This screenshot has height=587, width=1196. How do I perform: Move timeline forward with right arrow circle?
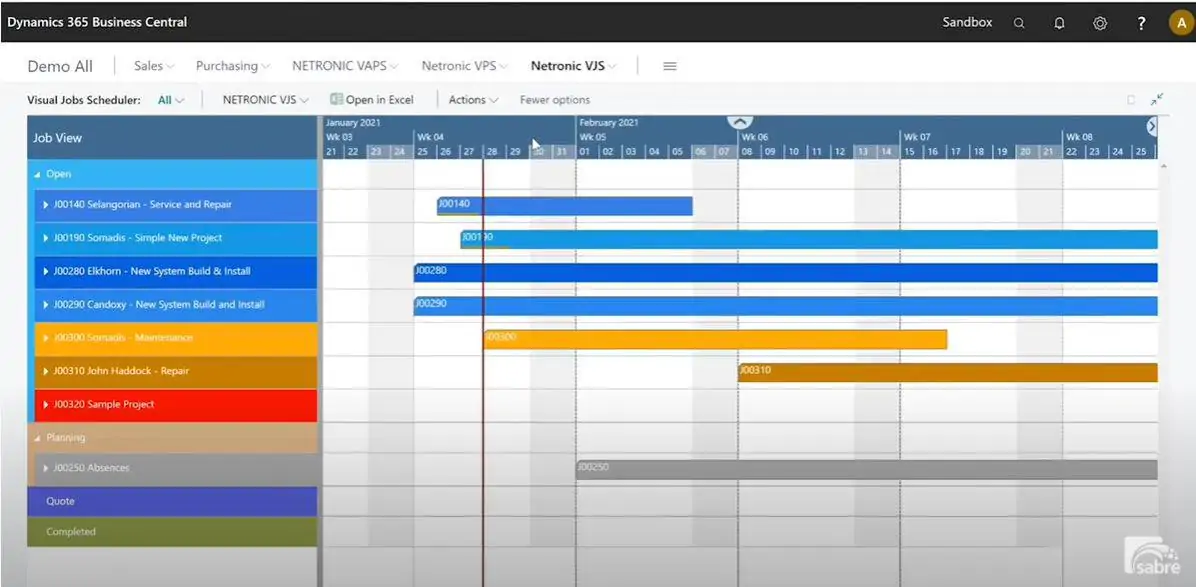tap(1152, 127)
